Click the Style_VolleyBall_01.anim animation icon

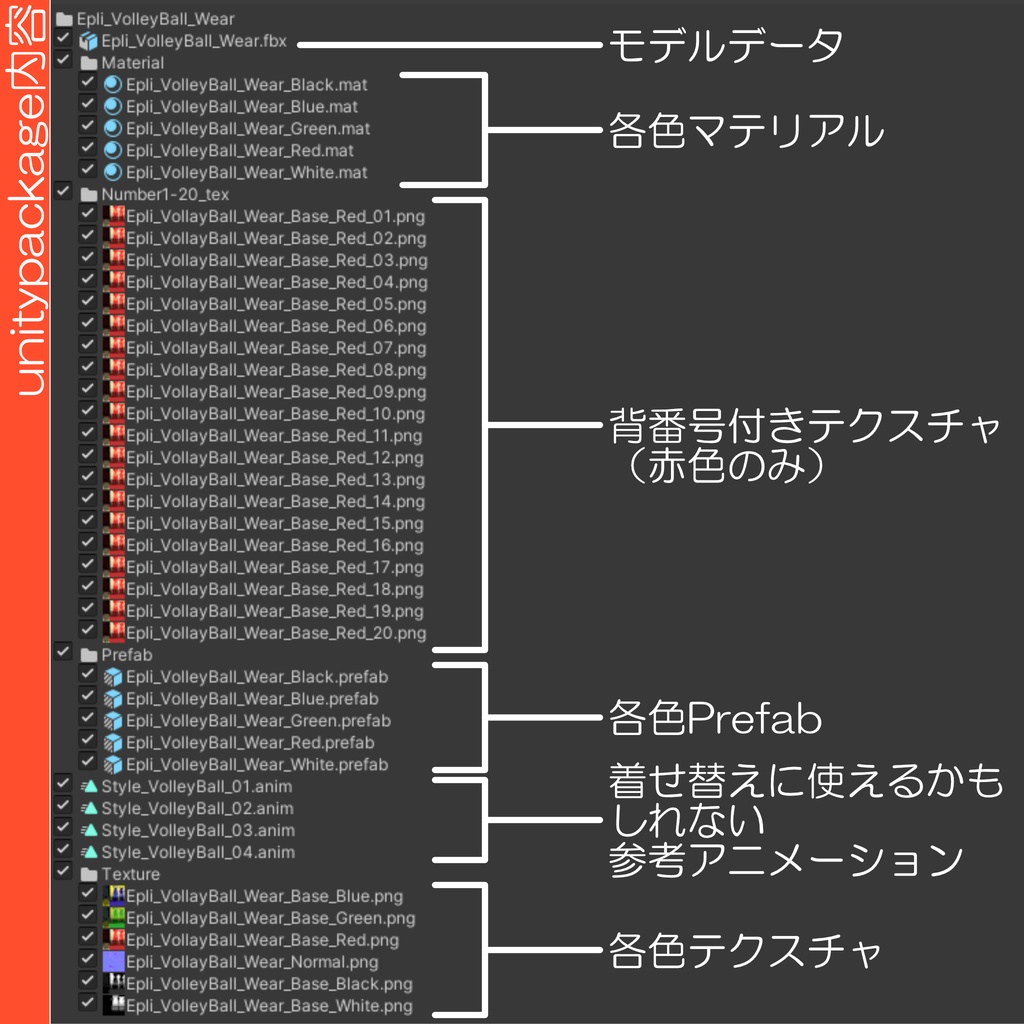tap(88, 786)
